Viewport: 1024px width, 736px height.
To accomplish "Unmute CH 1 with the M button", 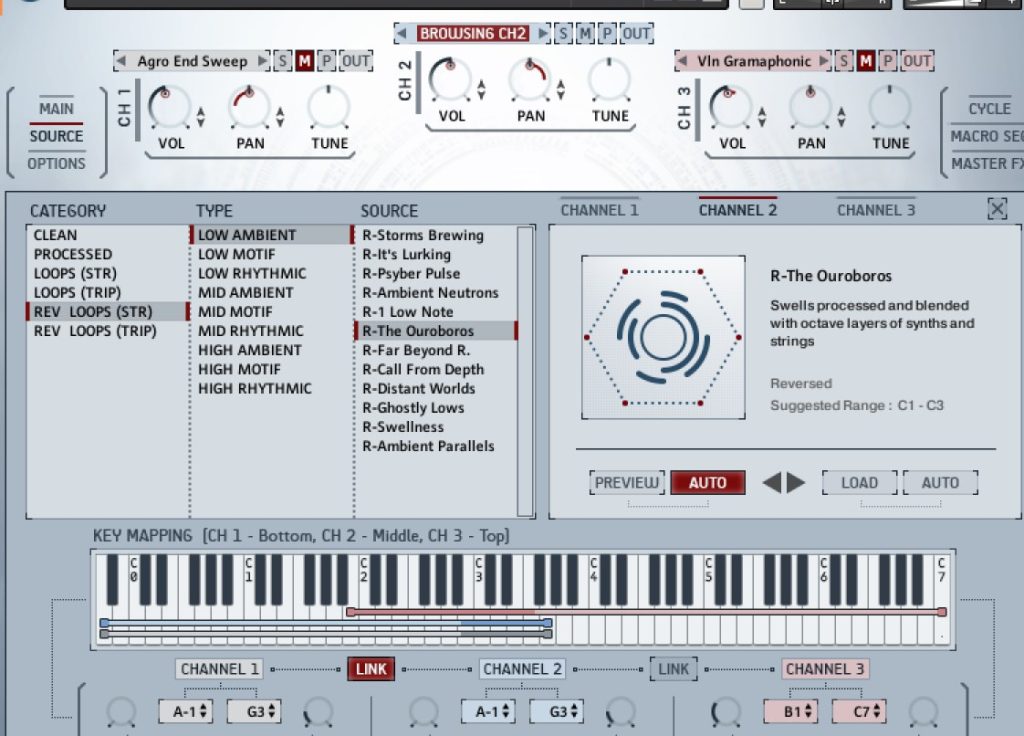I will click(x=304, y=62).
